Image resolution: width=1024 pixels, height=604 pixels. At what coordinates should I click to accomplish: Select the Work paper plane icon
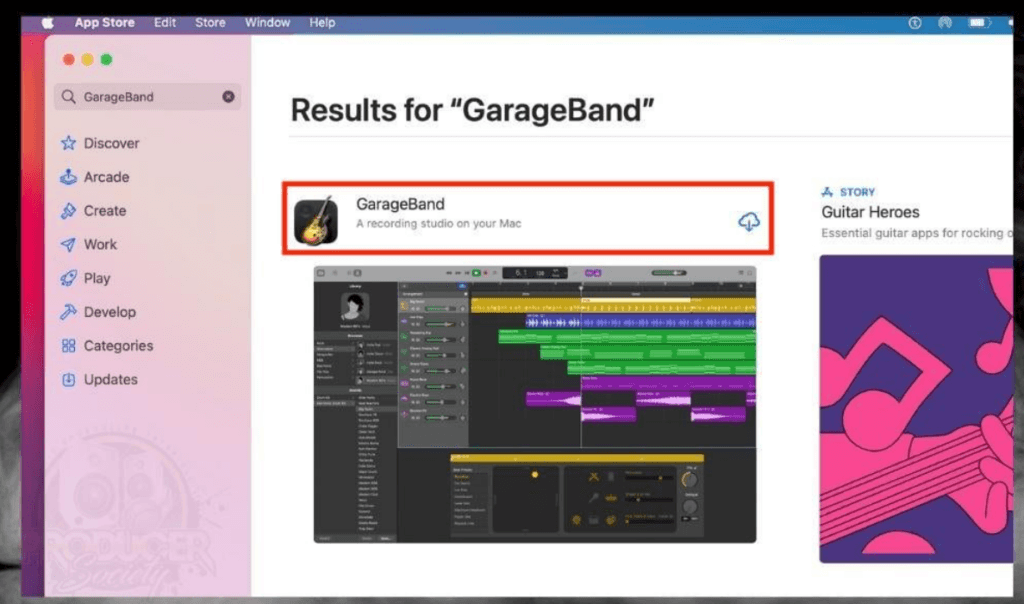[69, 244]
